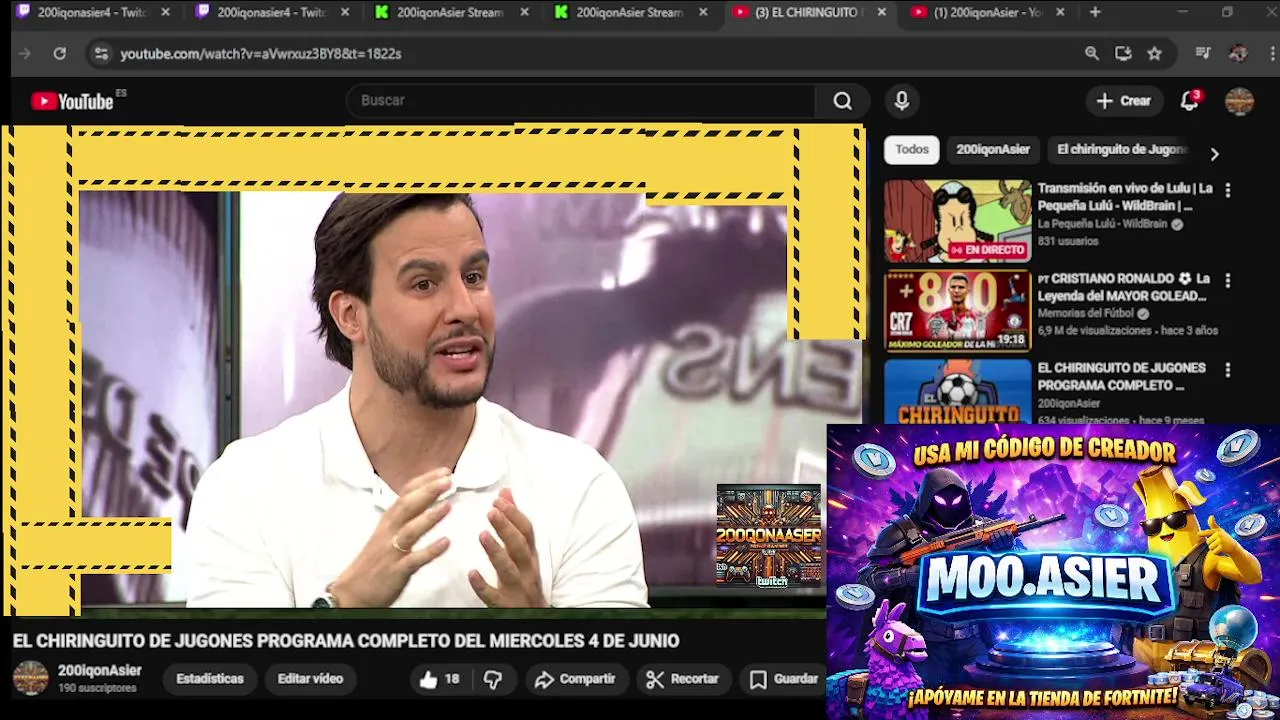1280x720 pixels.
Task: Like the video with thumbs-up
Action: coord(439,679)
